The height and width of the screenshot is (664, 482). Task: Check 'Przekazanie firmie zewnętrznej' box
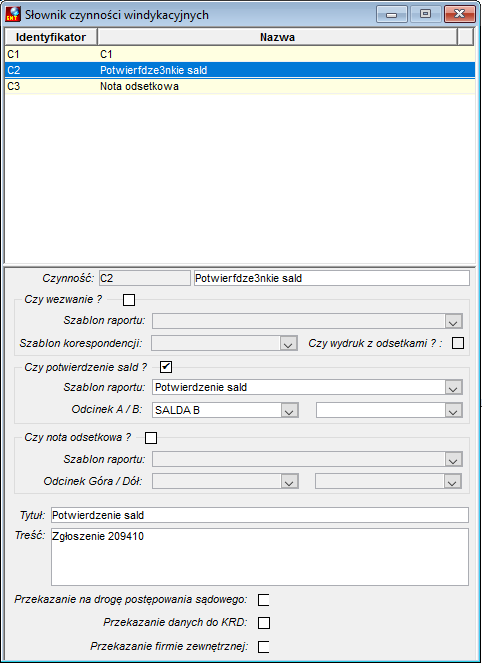point(263,646)
